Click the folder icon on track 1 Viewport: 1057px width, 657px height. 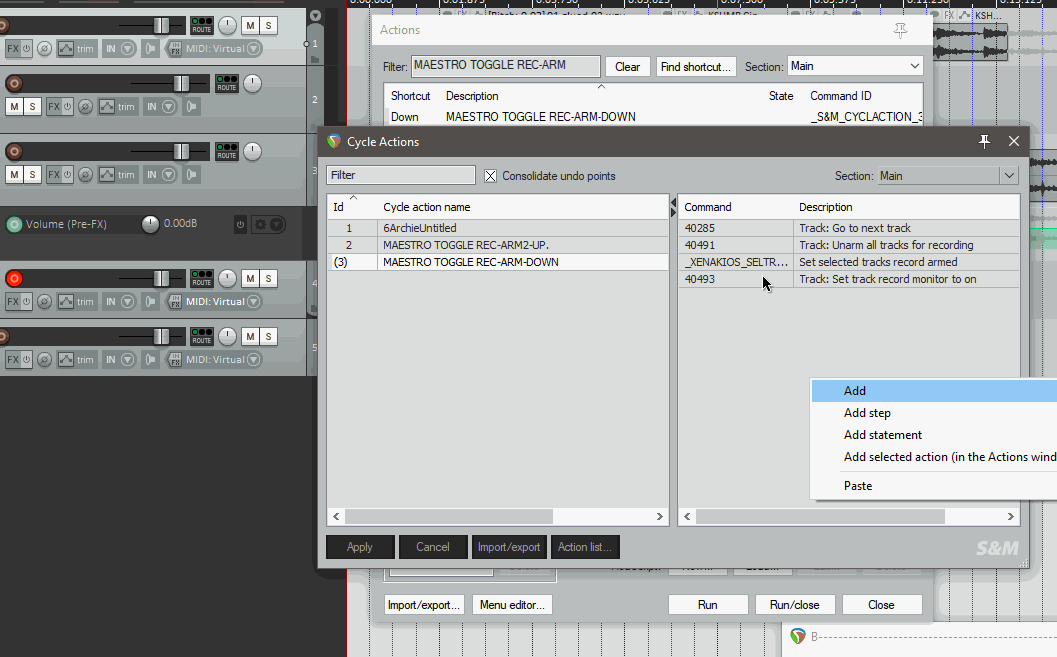(315, 59)
